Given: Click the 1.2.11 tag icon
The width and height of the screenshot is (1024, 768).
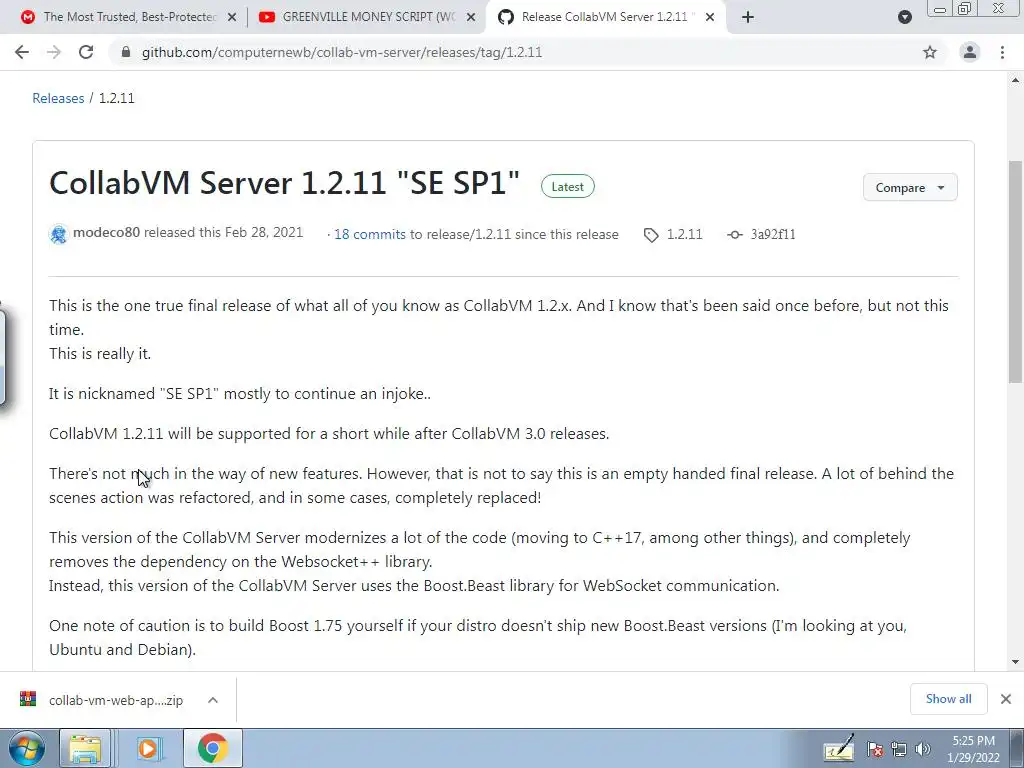Looking at the screenshot, I should [651, 235].
